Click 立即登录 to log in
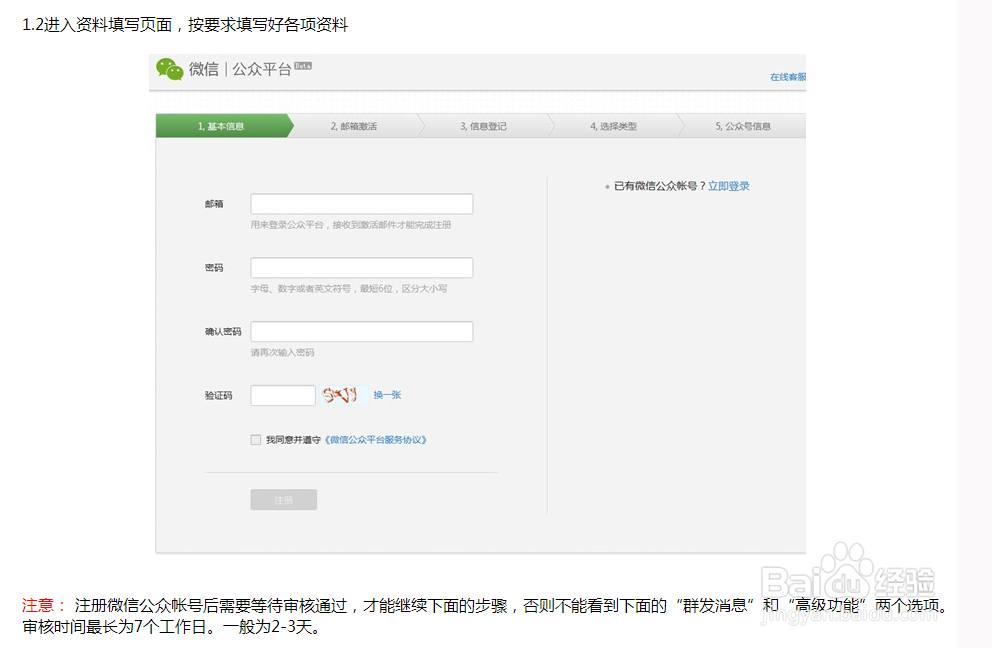 pos(728,186)
